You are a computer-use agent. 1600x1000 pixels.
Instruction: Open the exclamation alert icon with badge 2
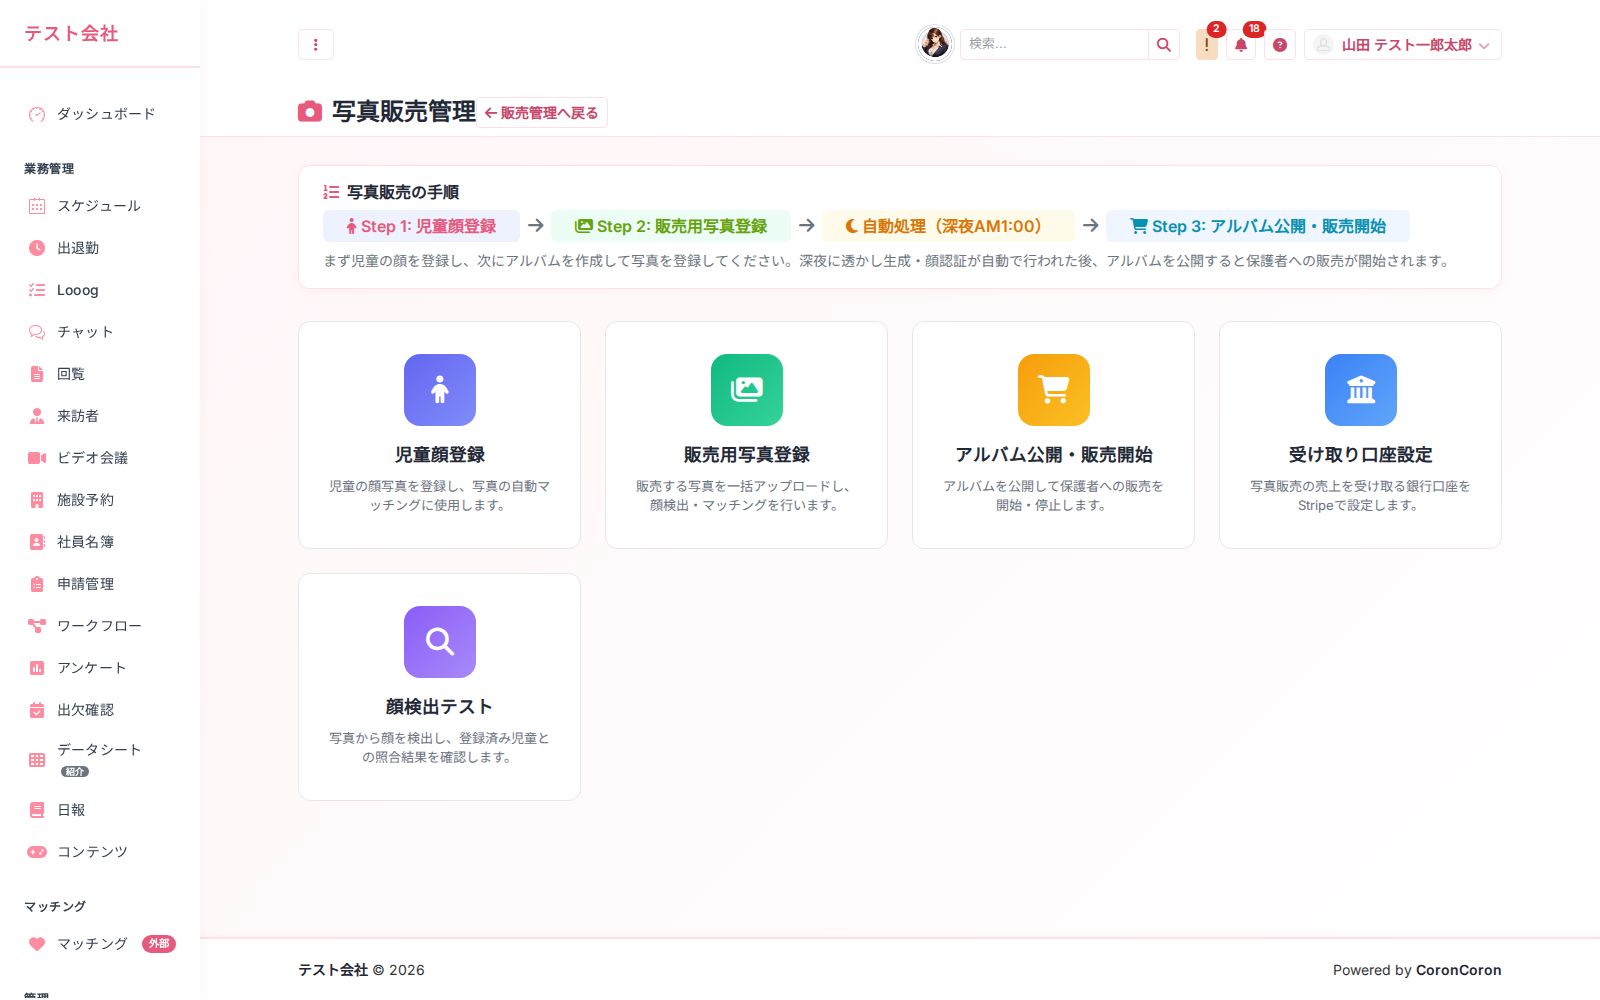coord(1207,45)
